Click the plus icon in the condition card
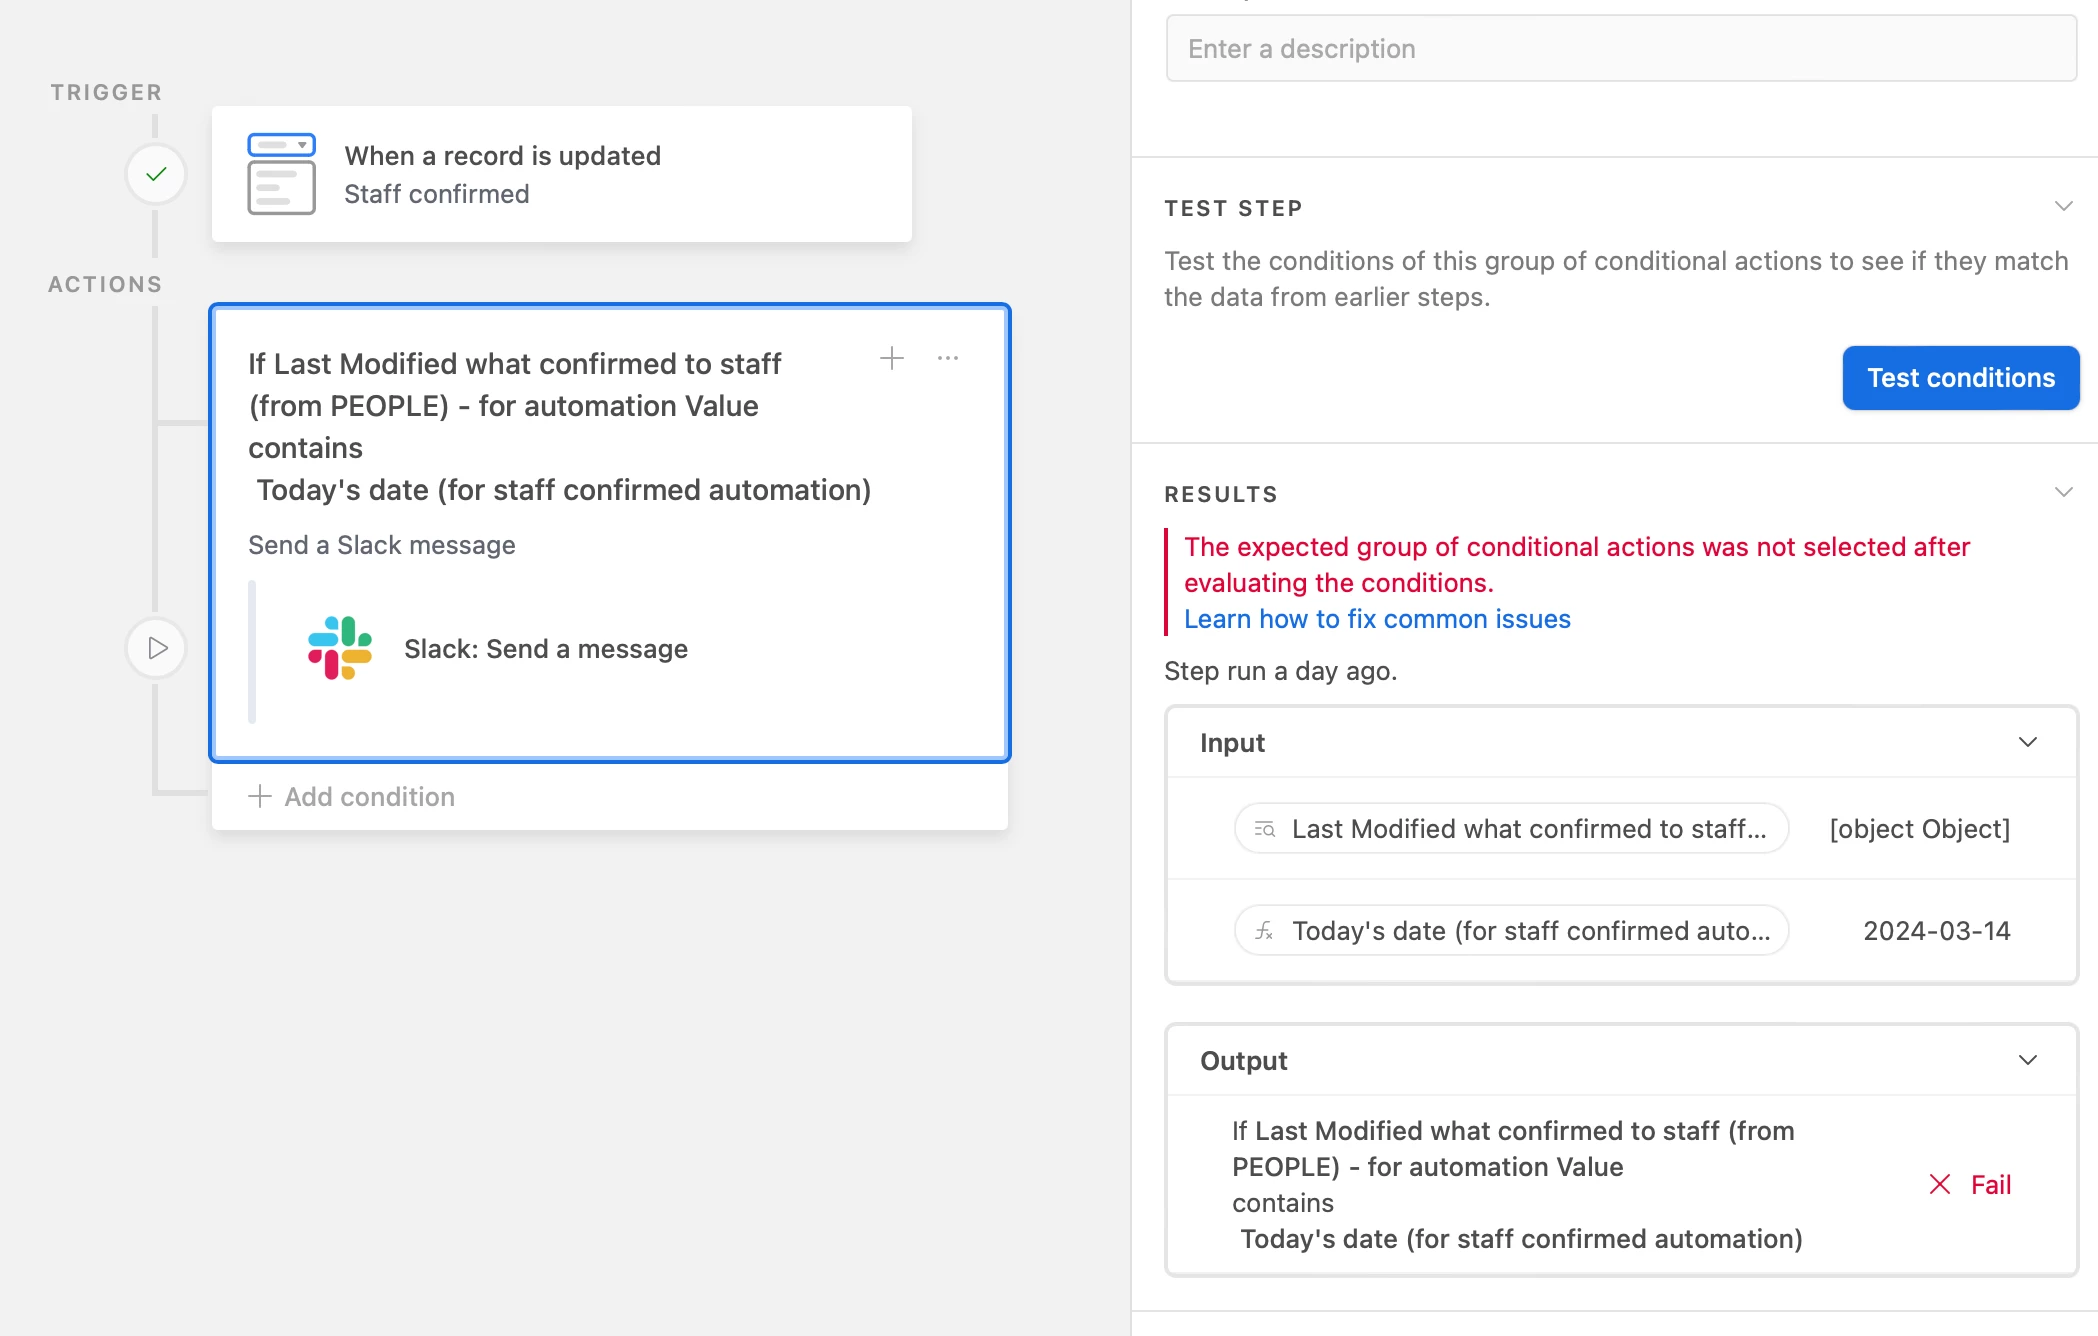This screenshot has height=1336, width=2098. 891,358
